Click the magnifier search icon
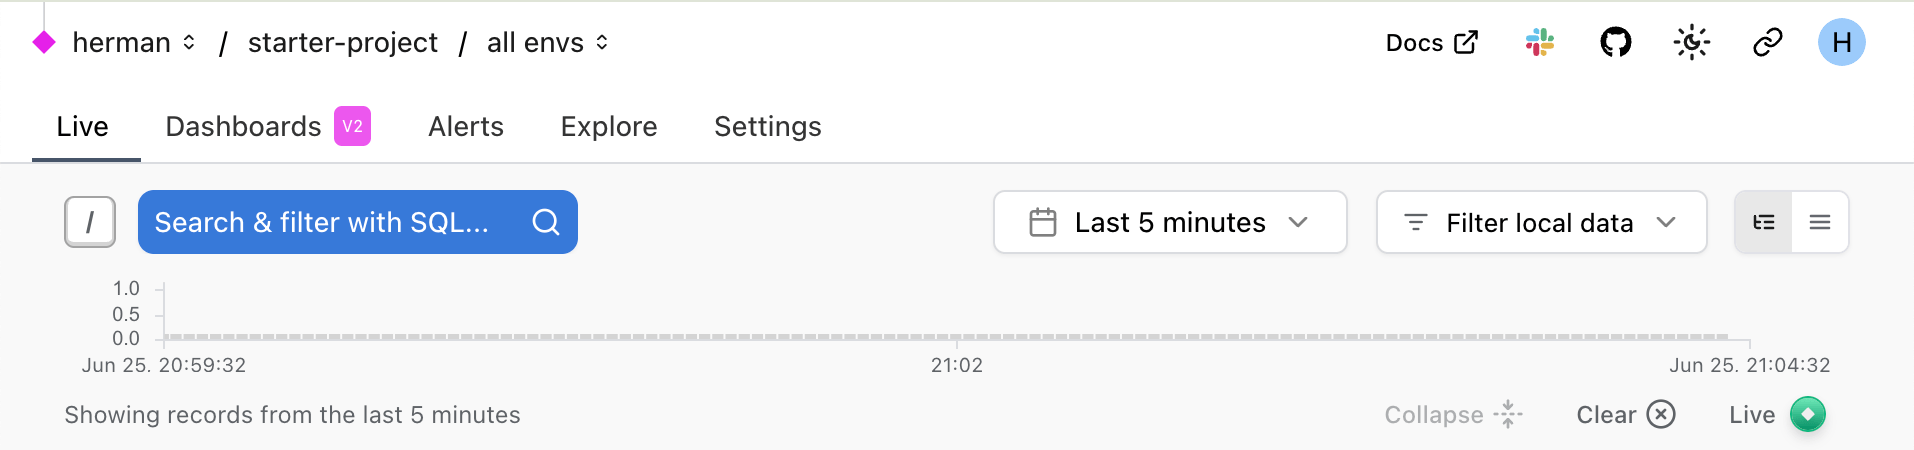This screenshot has height=450, width=1914. click(546, 222)
